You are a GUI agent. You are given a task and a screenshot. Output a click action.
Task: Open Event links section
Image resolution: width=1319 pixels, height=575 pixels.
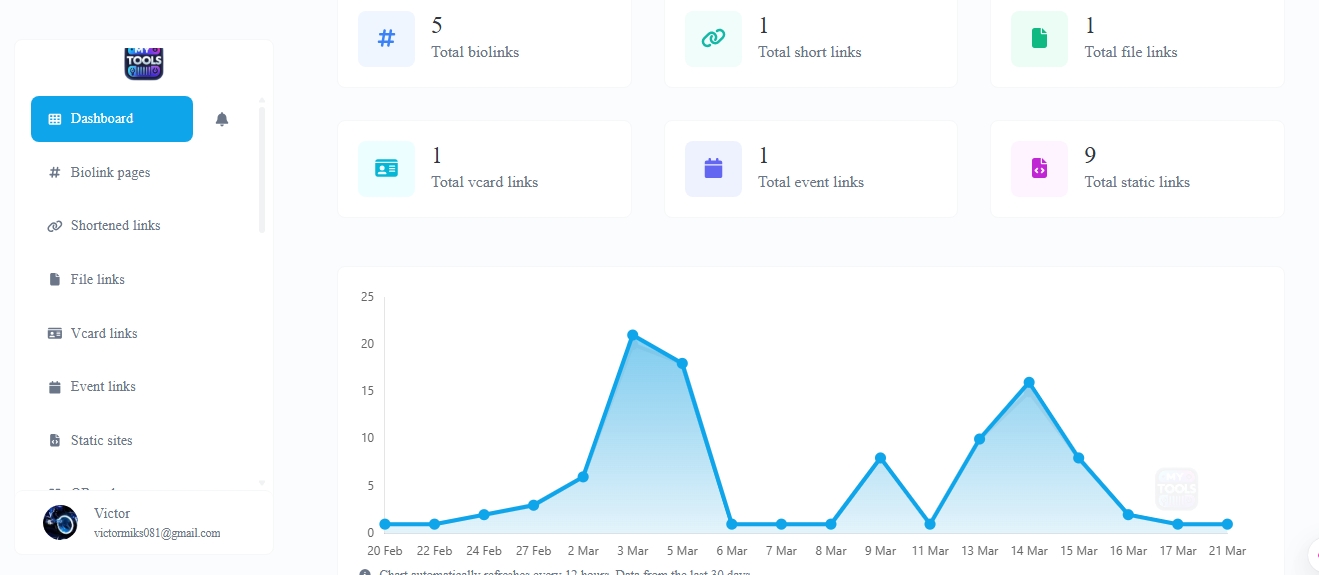click(103, 387)
